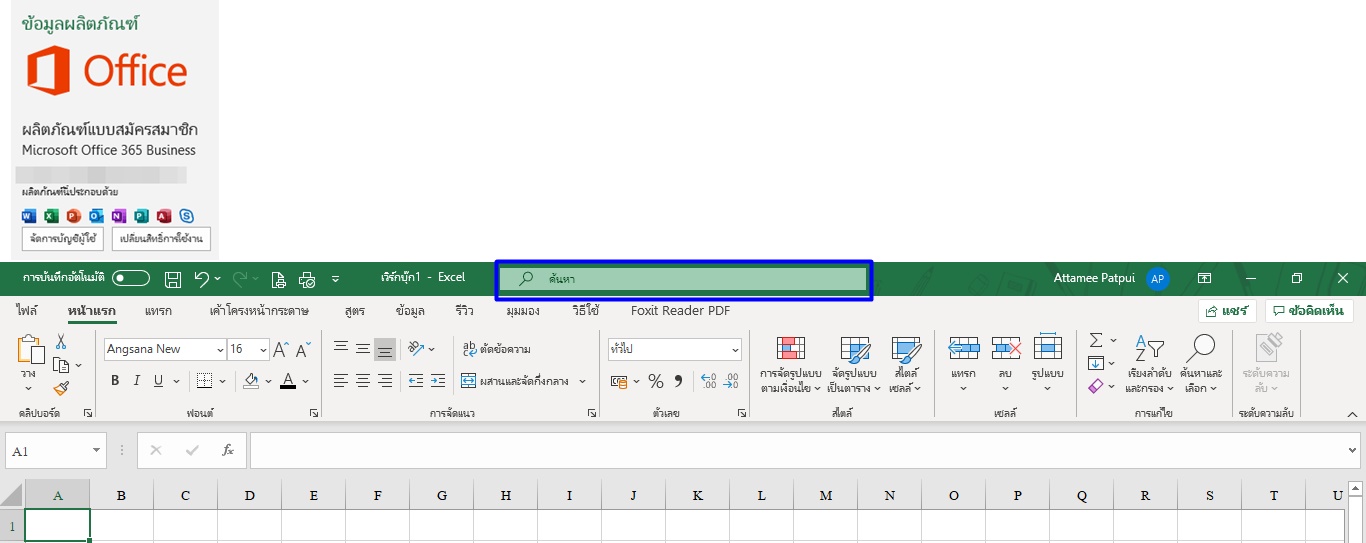1366x543 pixels.
Task: Toggle Bold formatting
Action: (x=115, y=381)
